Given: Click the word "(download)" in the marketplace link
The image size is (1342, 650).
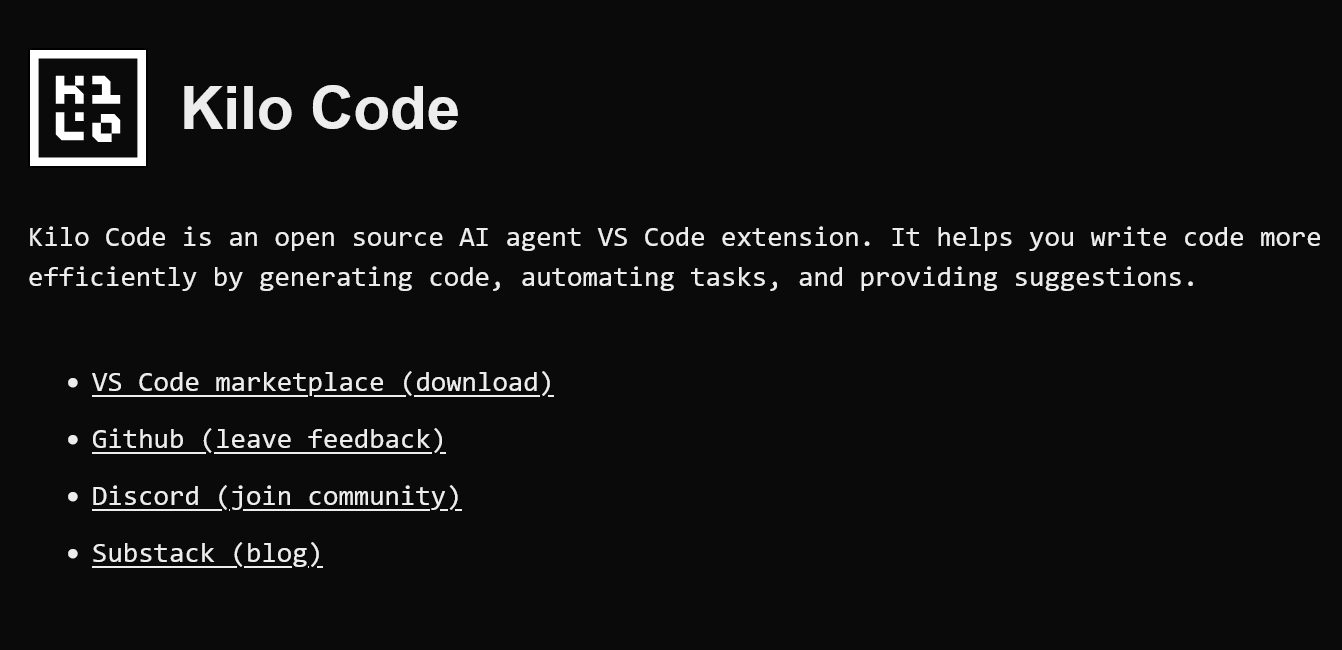Looking at the screenshot, I should tap(477, 382).
